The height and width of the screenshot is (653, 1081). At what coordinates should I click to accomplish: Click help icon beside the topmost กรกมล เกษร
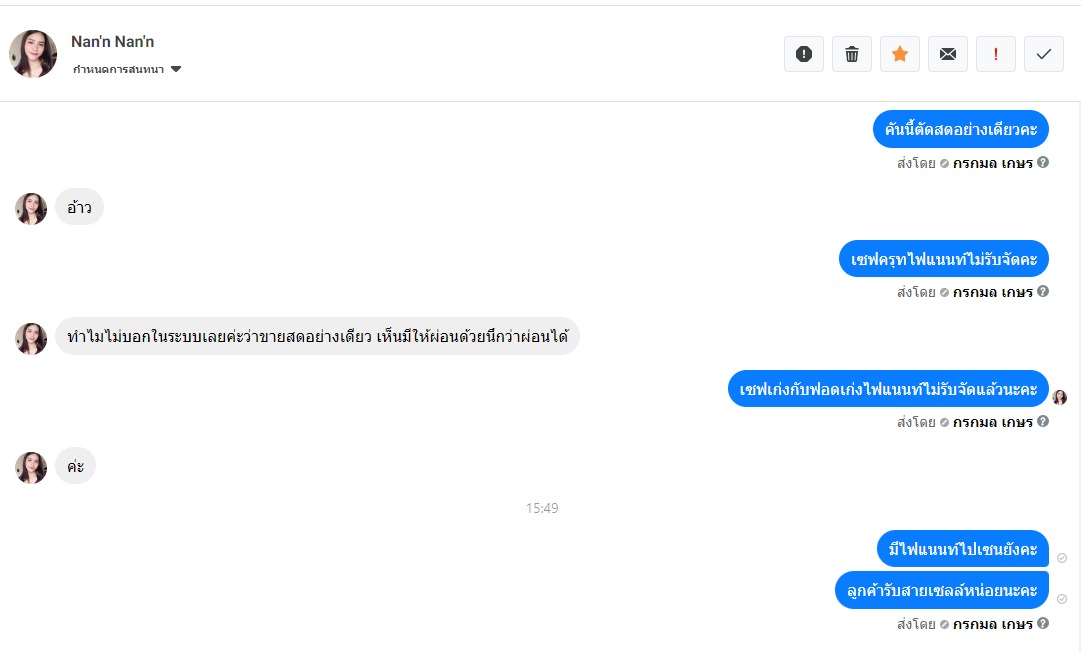[1043, 162]
